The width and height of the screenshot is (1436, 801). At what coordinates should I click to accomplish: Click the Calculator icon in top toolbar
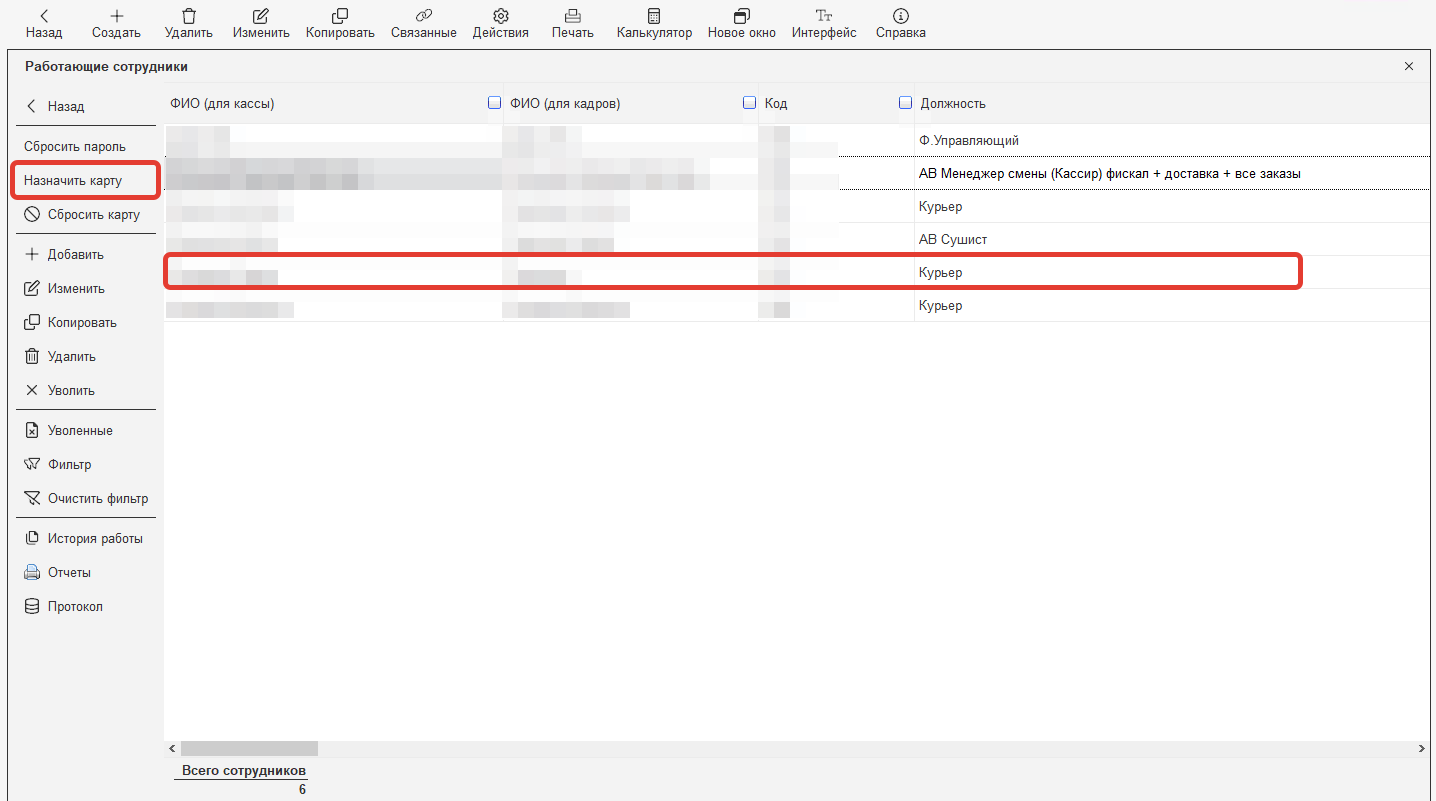point(654,16)
